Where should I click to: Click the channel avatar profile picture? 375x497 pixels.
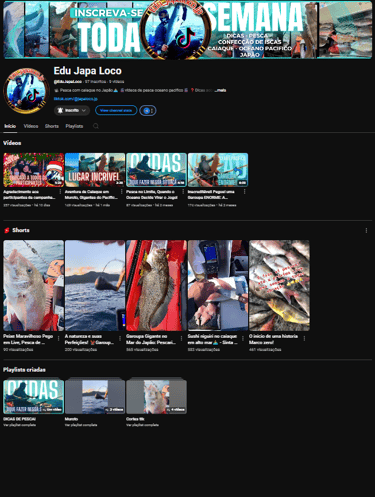pyautogui.click(x=26, y=91)
